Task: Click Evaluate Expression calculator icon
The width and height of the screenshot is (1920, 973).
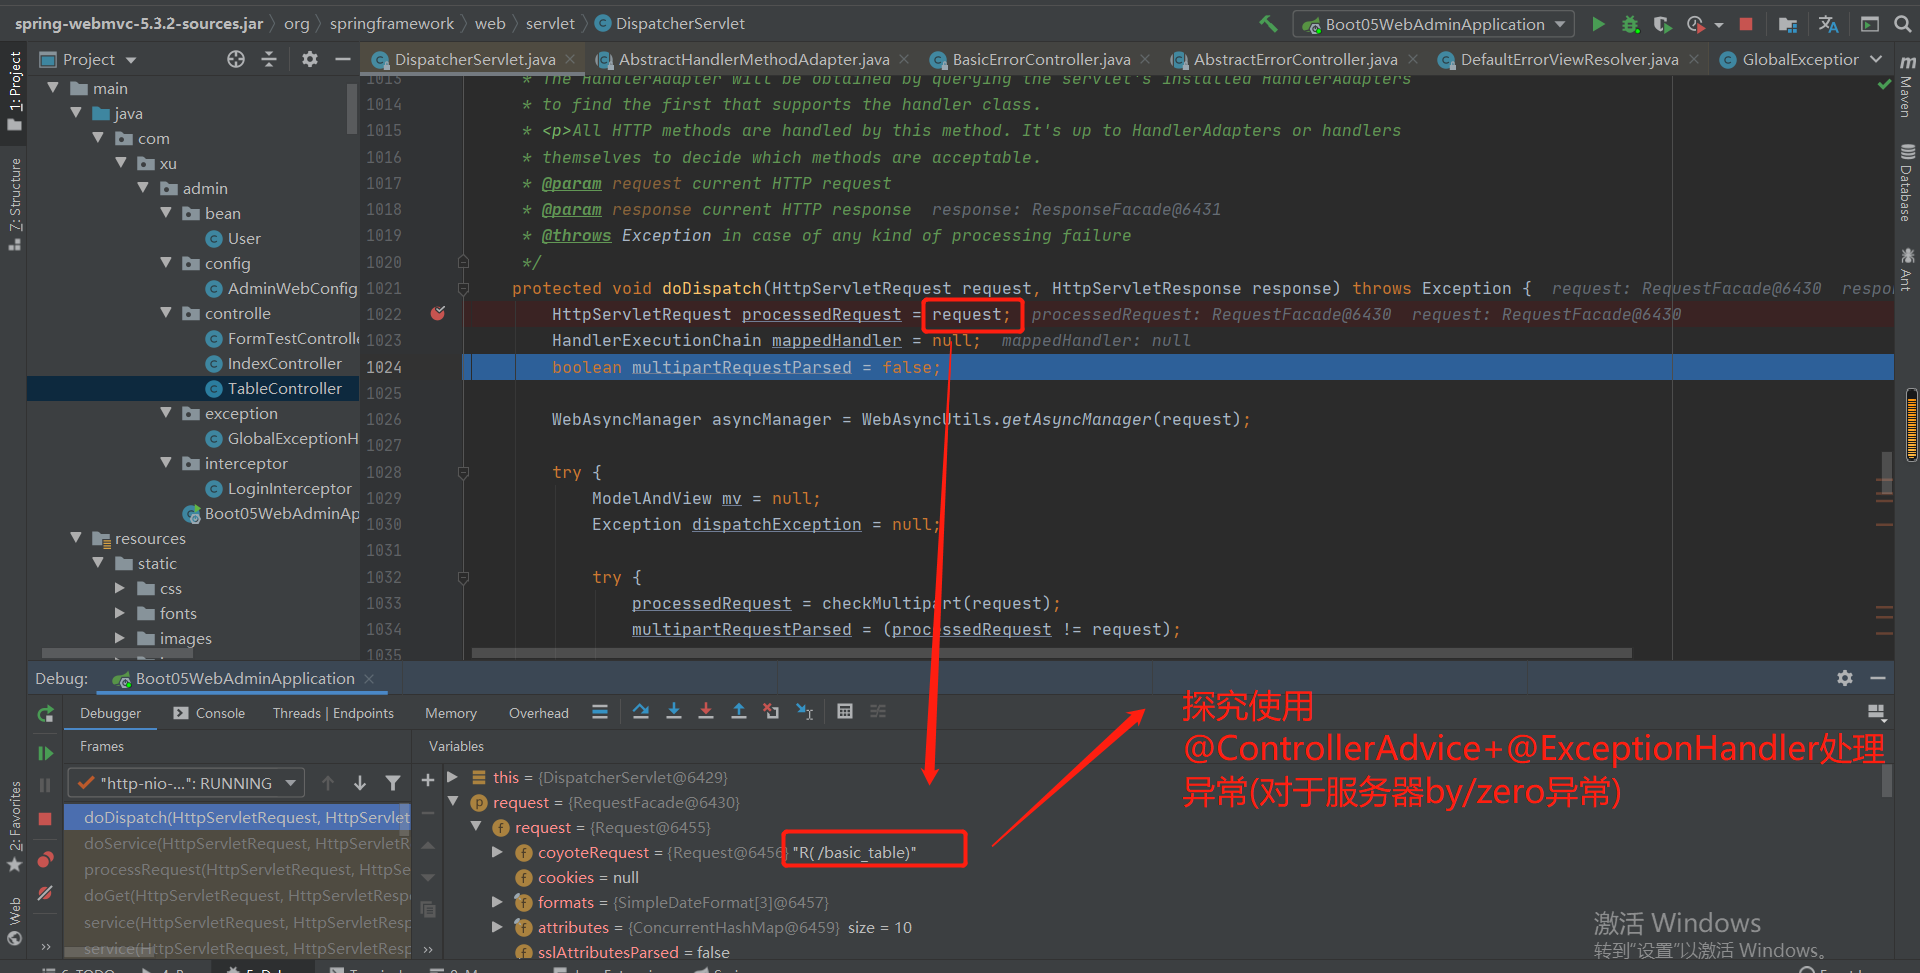Action: (845, 712)
